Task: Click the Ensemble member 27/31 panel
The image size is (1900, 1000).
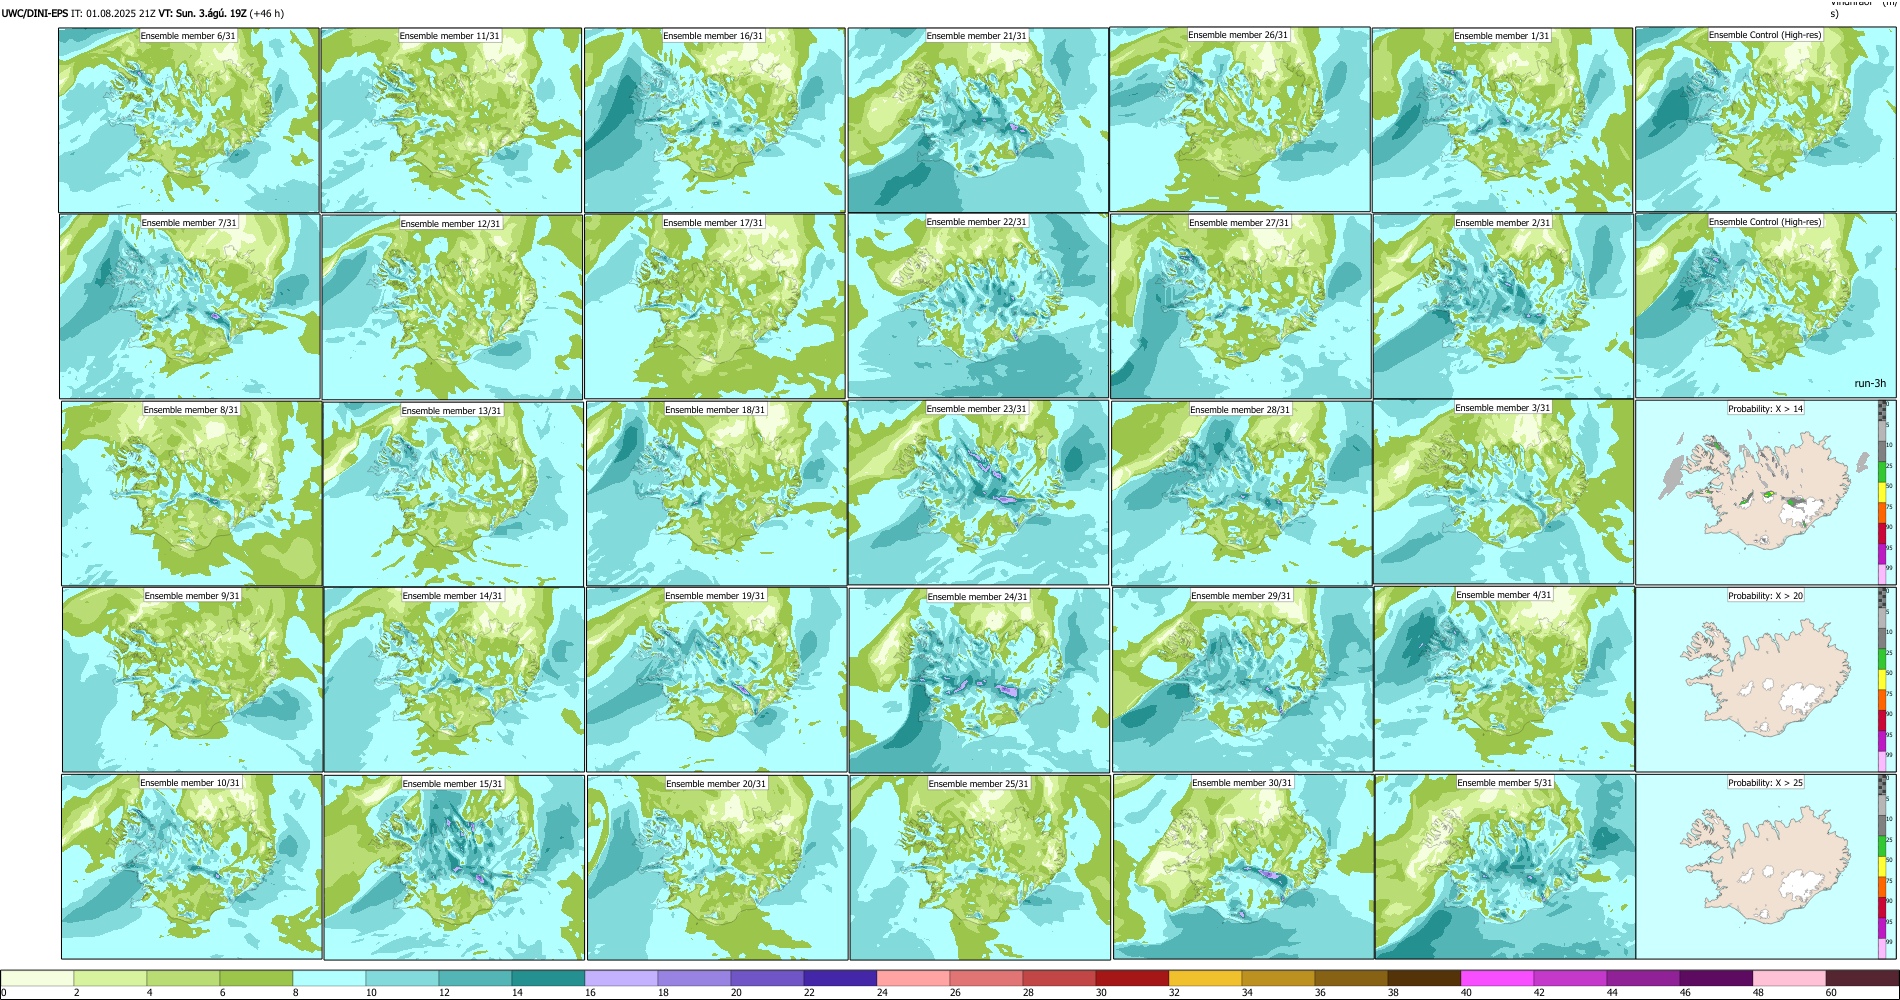Action: [1240, 306]
